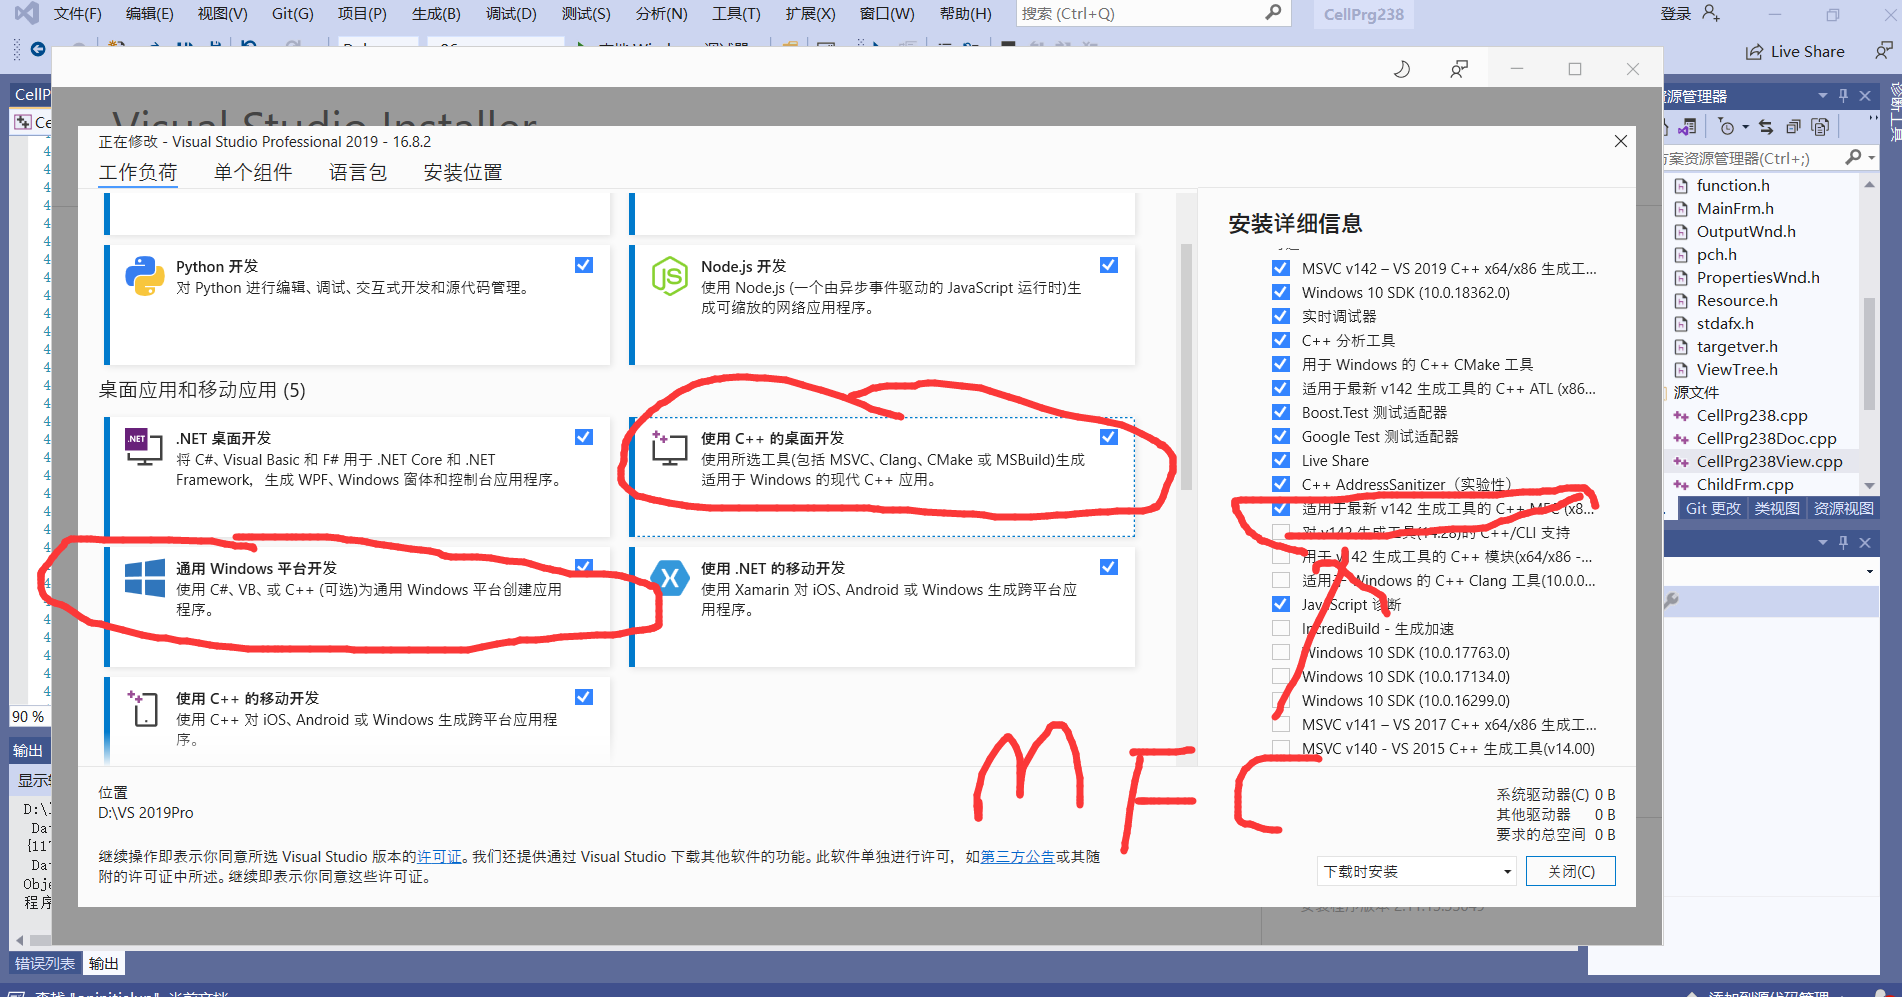Click the Visual Studio logo icon

[x=26, y=13]
